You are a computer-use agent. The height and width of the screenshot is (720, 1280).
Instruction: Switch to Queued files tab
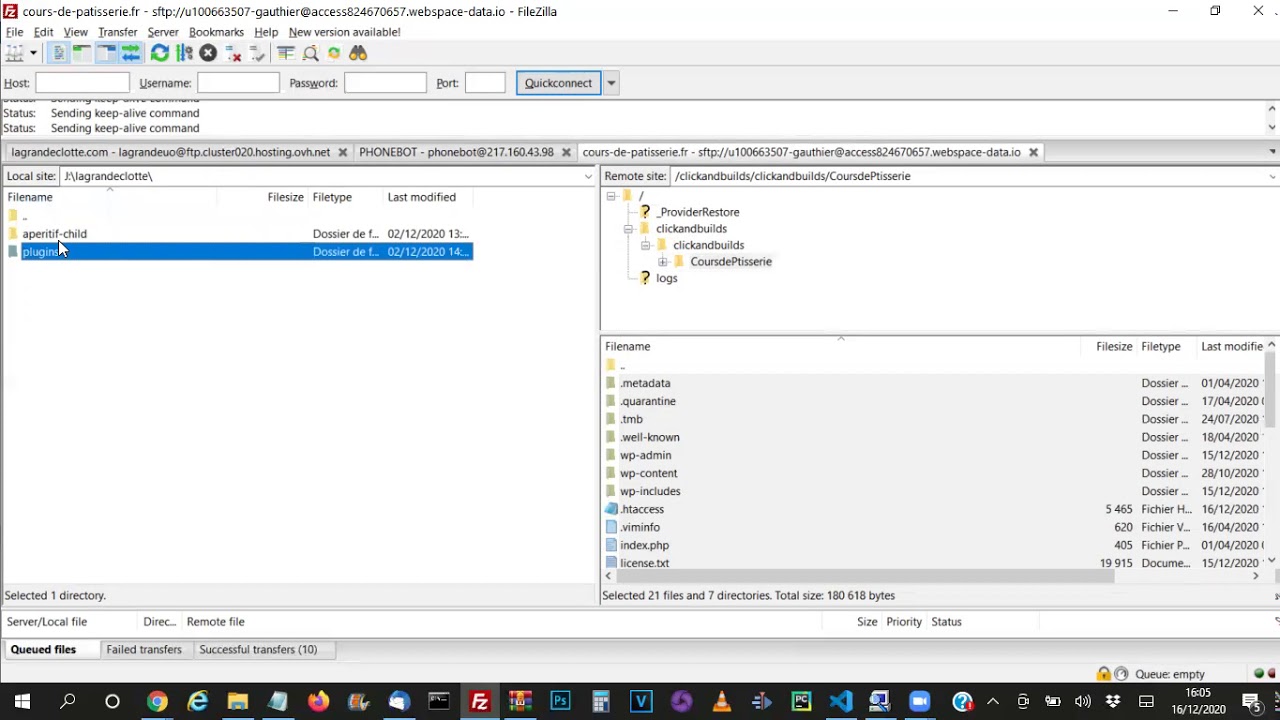(43, 649)
